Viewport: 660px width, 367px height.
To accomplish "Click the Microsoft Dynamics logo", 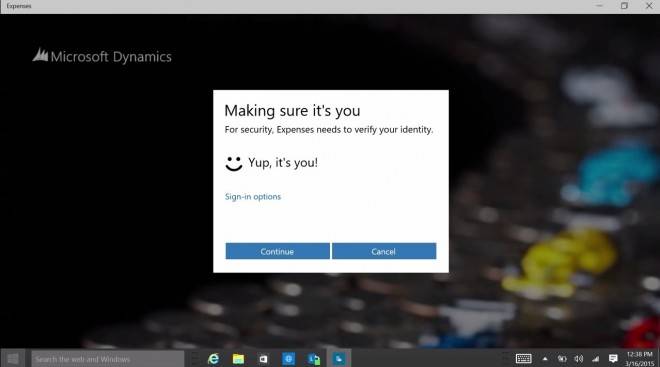I will 102,56.
